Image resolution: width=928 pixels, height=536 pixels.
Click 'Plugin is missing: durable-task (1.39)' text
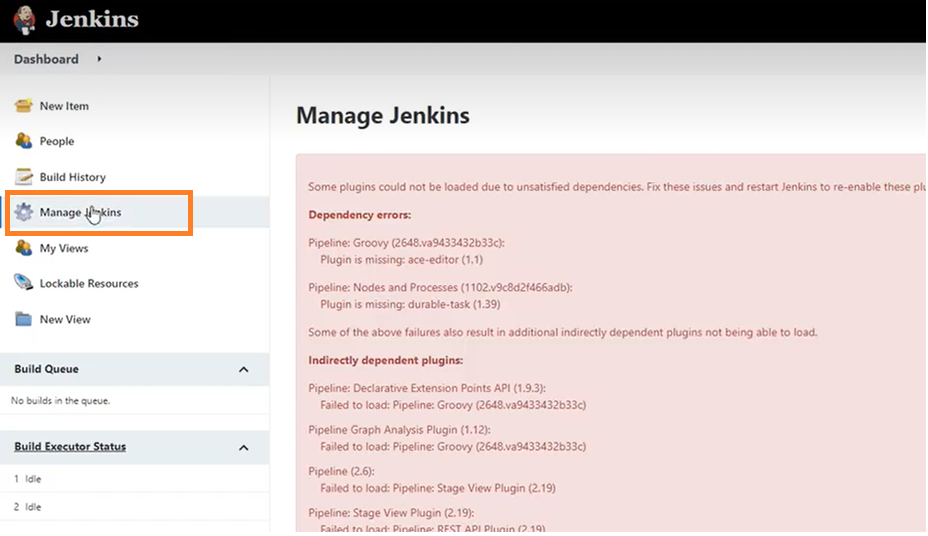coord(410,305)
